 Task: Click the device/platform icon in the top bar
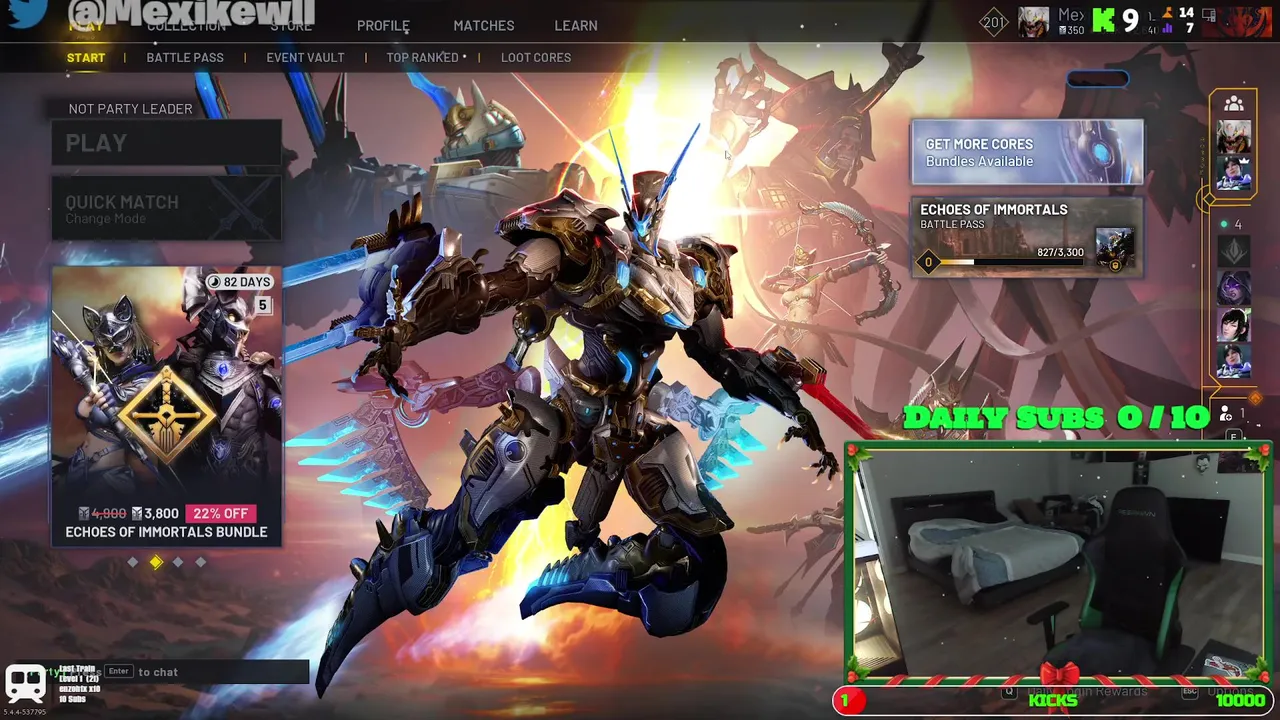1209,15
